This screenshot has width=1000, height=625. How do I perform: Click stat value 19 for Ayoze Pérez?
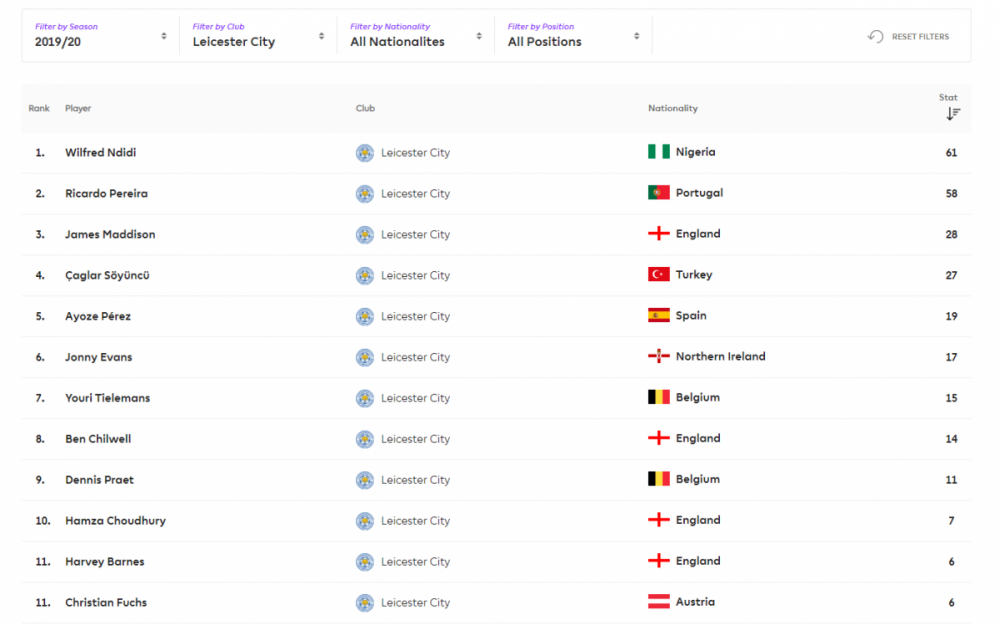pos(952,316)
